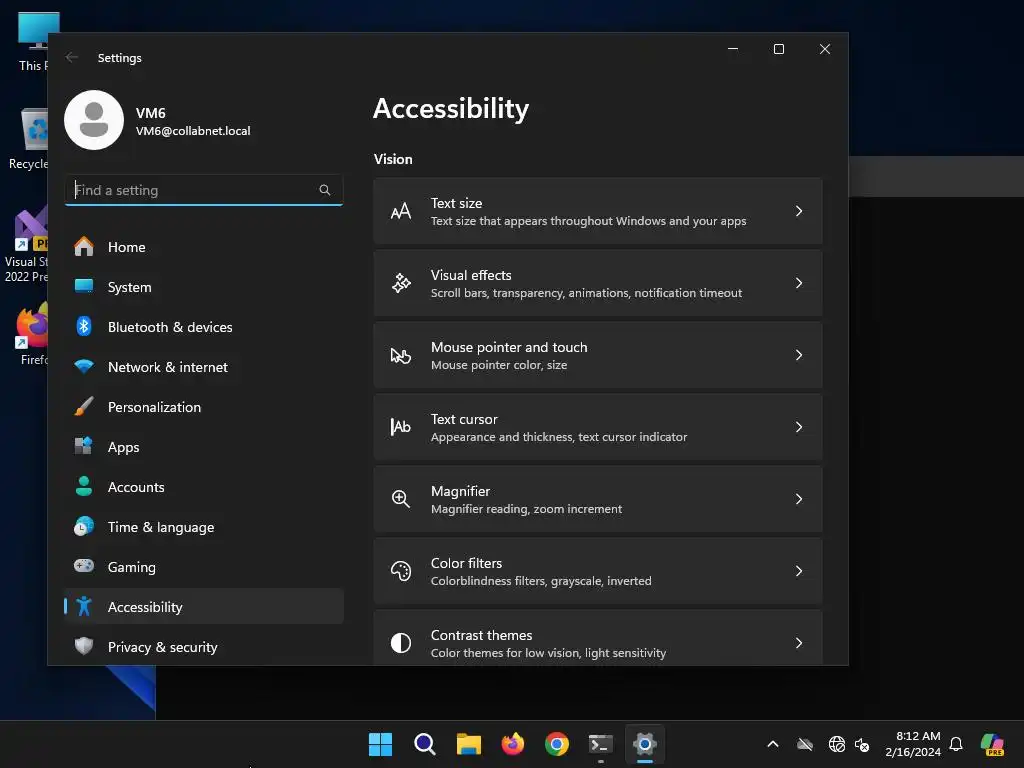Click the Contrast themes half-circle icon
The height and width of the screenshot is (768, 1024).
[401, 643]
